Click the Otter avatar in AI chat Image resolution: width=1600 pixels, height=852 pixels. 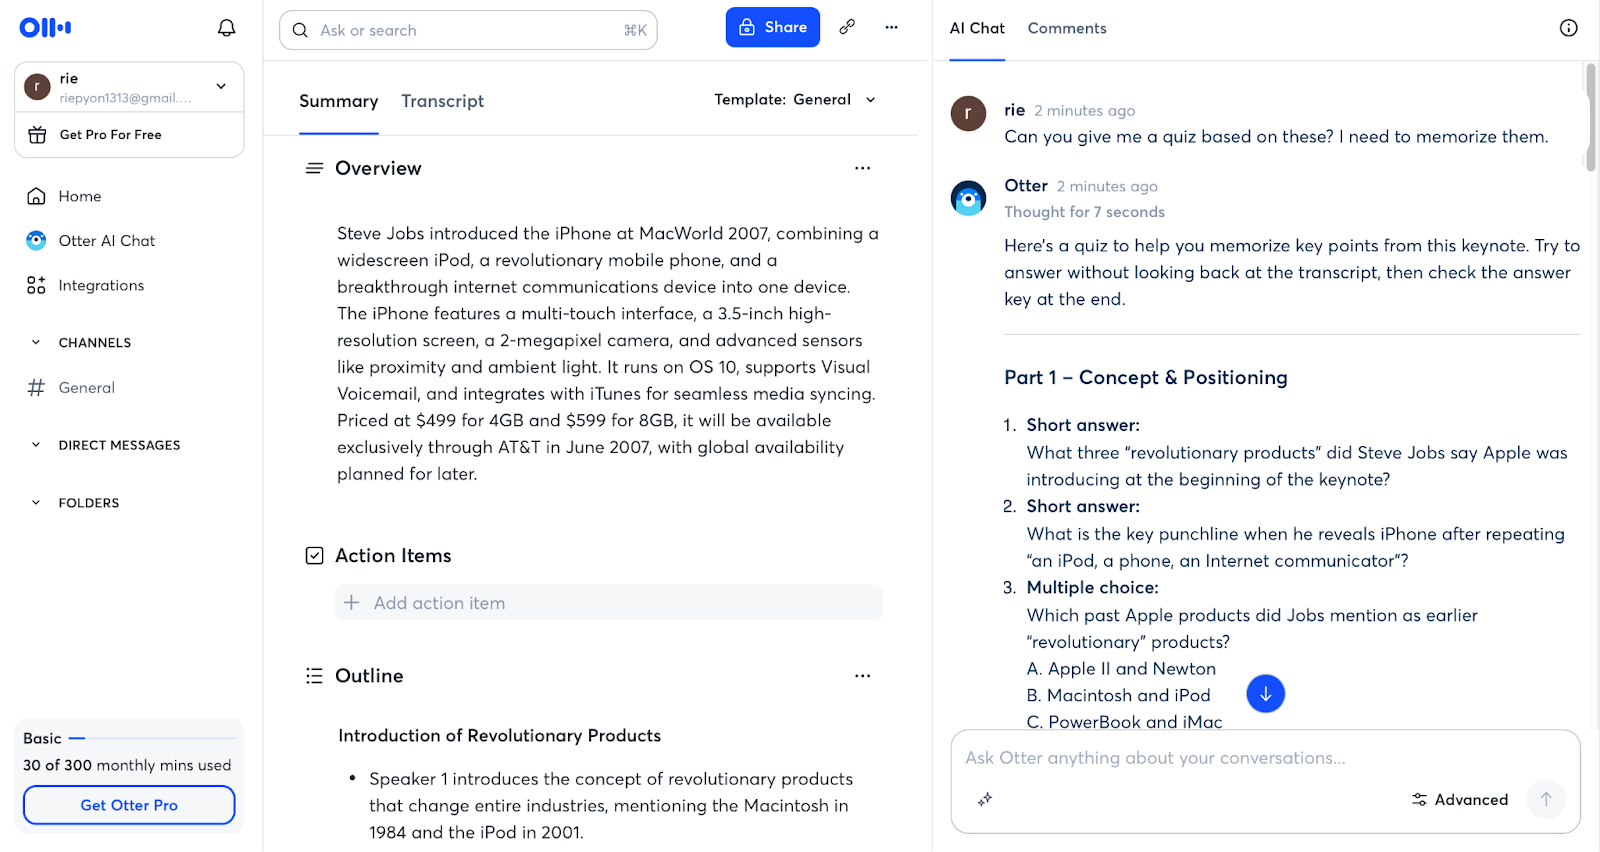(x=968, y=199)
